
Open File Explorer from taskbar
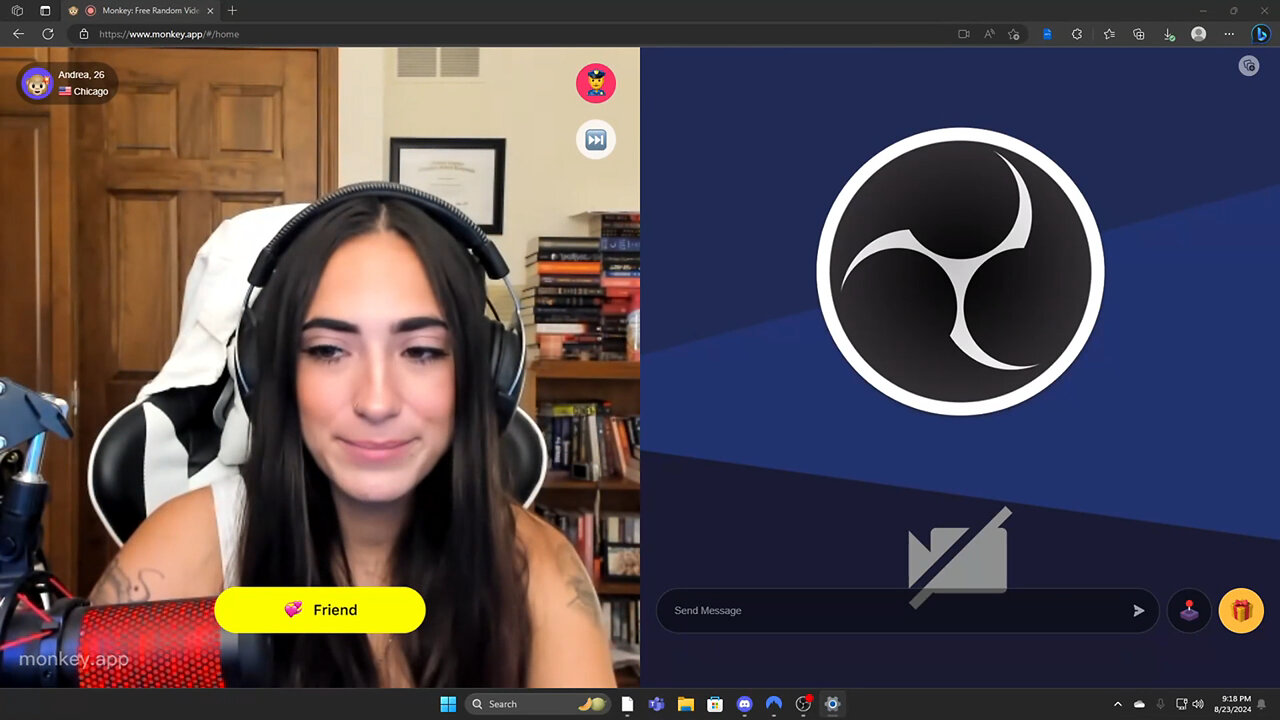coord(686,704)
